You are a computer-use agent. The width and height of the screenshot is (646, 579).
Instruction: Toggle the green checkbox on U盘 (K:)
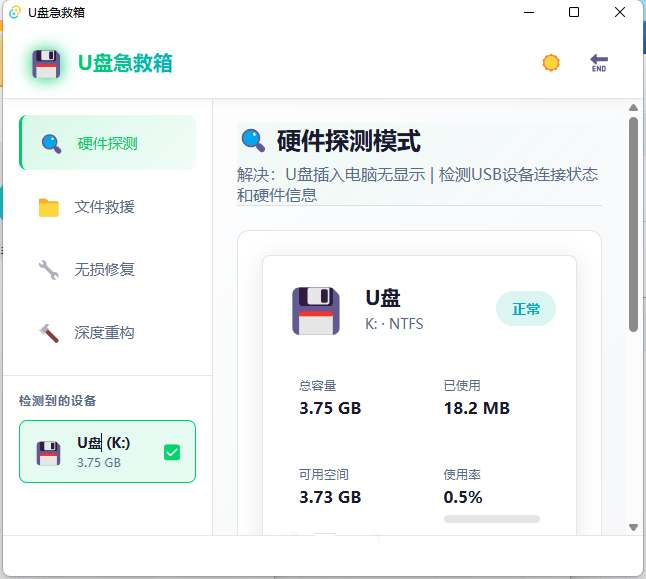click(x=172, y=452)
